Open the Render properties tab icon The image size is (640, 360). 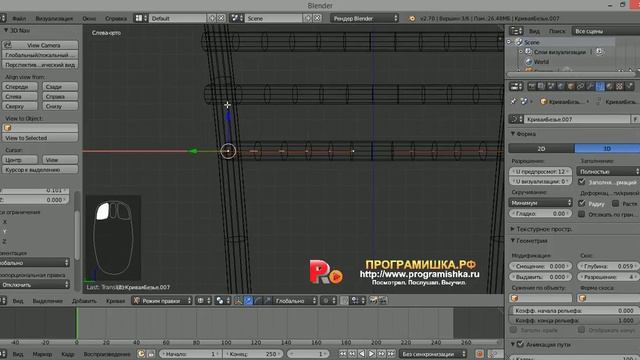pyautogui.click(x=531, y=86)
